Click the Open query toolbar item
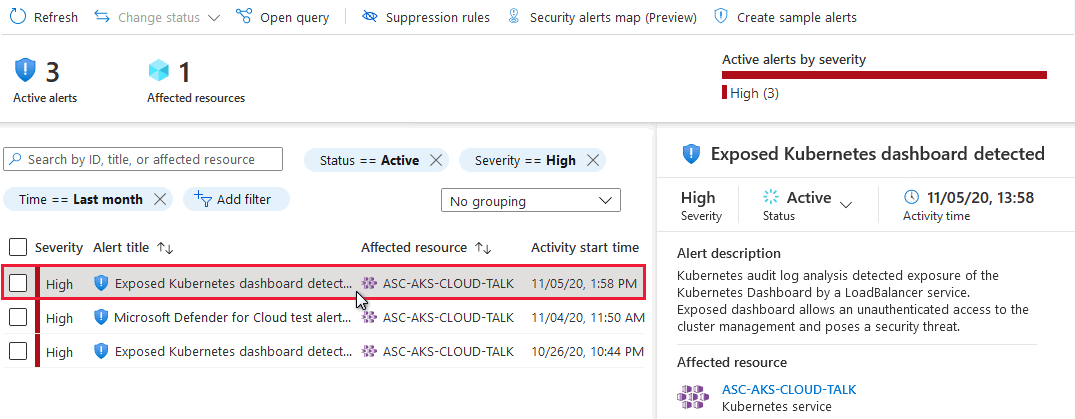 point(282,17)
